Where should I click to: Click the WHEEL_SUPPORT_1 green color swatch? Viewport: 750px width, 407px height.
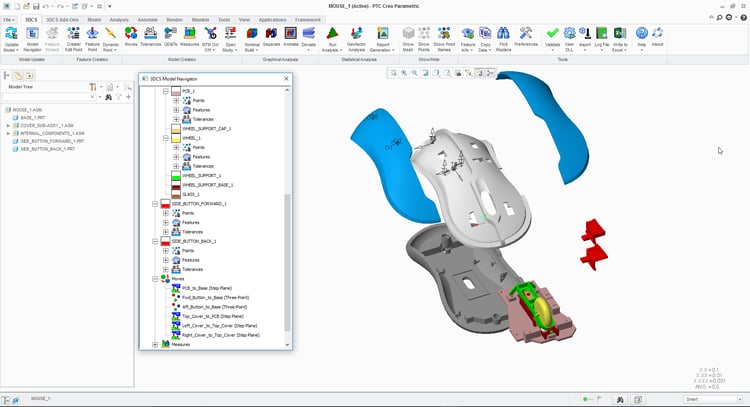176,176
